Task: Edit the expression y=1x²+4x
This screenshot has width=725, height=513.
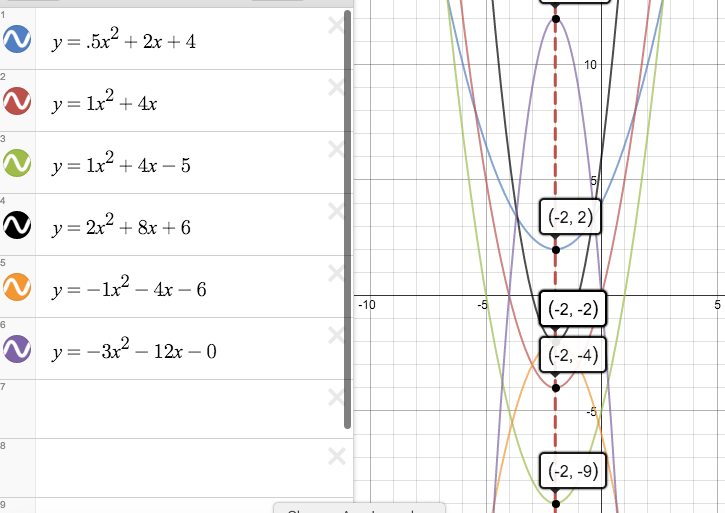Action: tap(104, 102)
